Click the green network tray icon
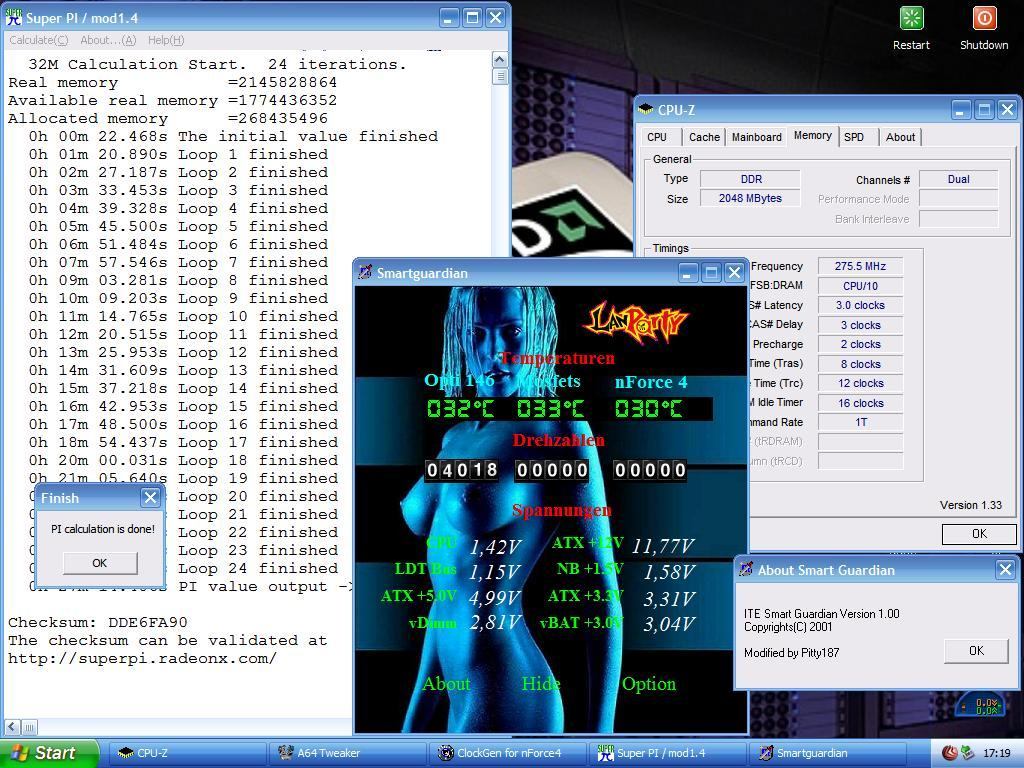This screenshot has width=1024, height=768. point(967,753)
